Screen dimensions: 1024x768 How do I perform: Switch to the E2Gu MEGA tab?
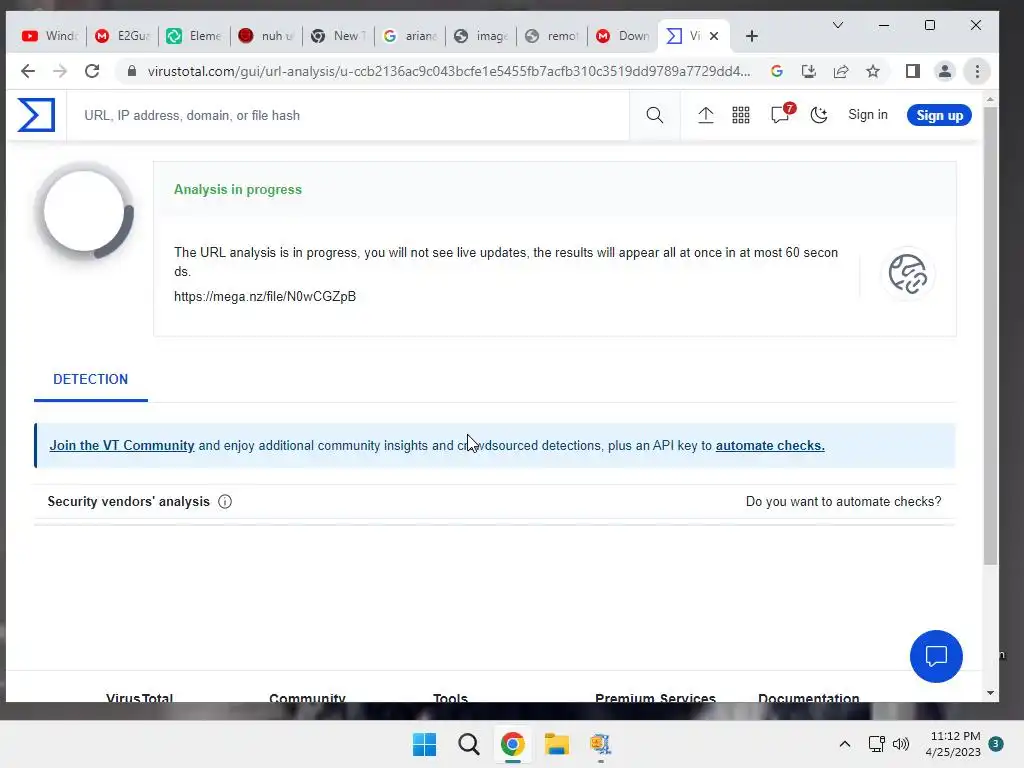click(x=122, y=36)
